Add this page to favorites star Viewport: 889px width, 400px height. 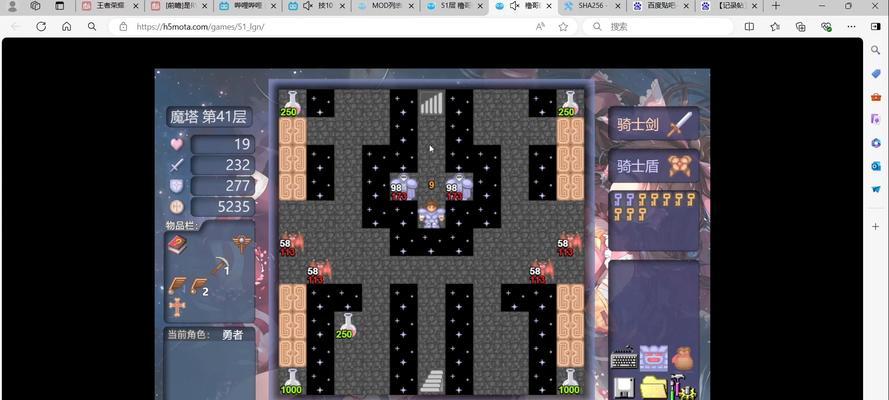pyautogui.click(x=563, y=27)
